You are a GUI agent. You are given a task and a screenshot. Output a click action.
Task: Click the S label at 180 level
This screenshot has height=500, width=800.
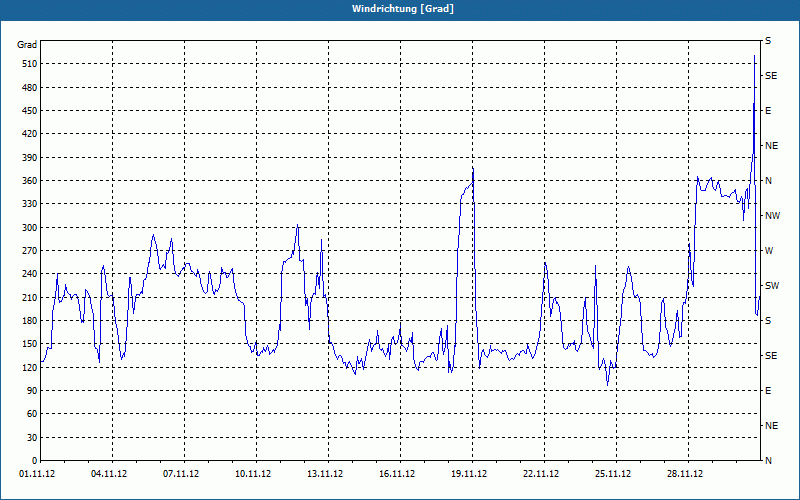pyautogui.click(x=768, y=320)
